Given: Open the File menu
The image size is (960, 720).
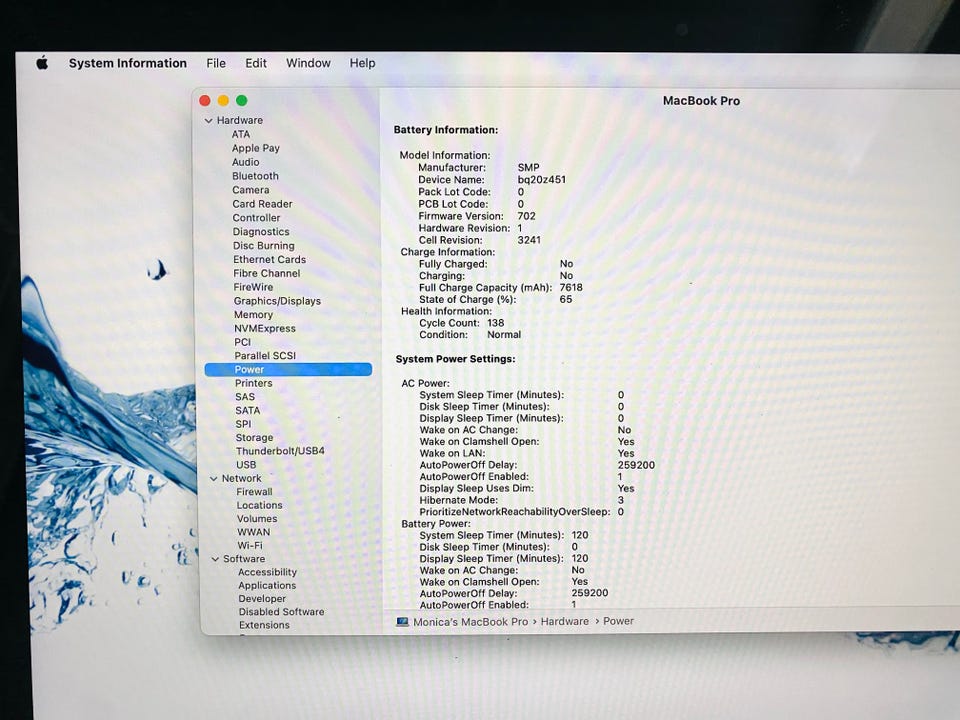Looking at the screenshot, I should pyautogui.click(x=216, y=63).
